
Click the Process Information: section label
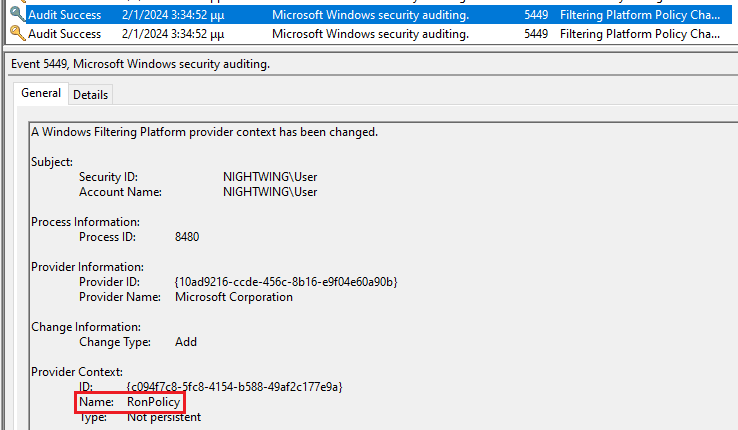[x=85, y=222]
